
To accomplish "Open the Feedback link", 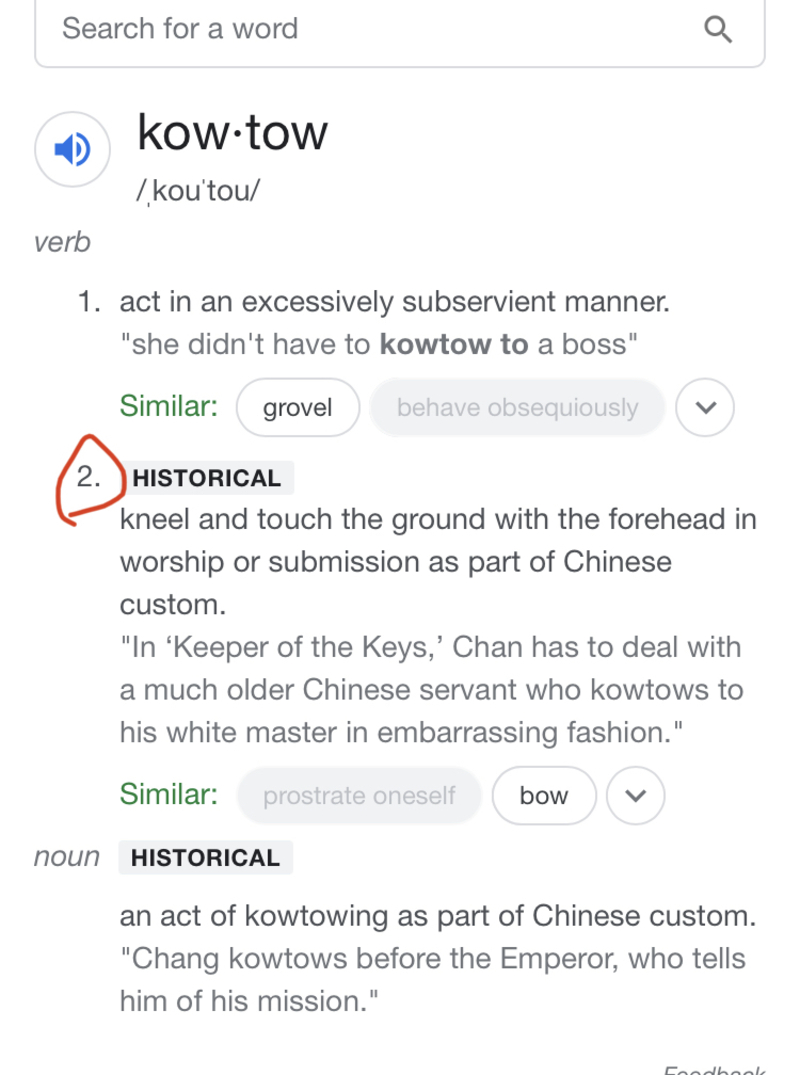I will coord(714,1070).
